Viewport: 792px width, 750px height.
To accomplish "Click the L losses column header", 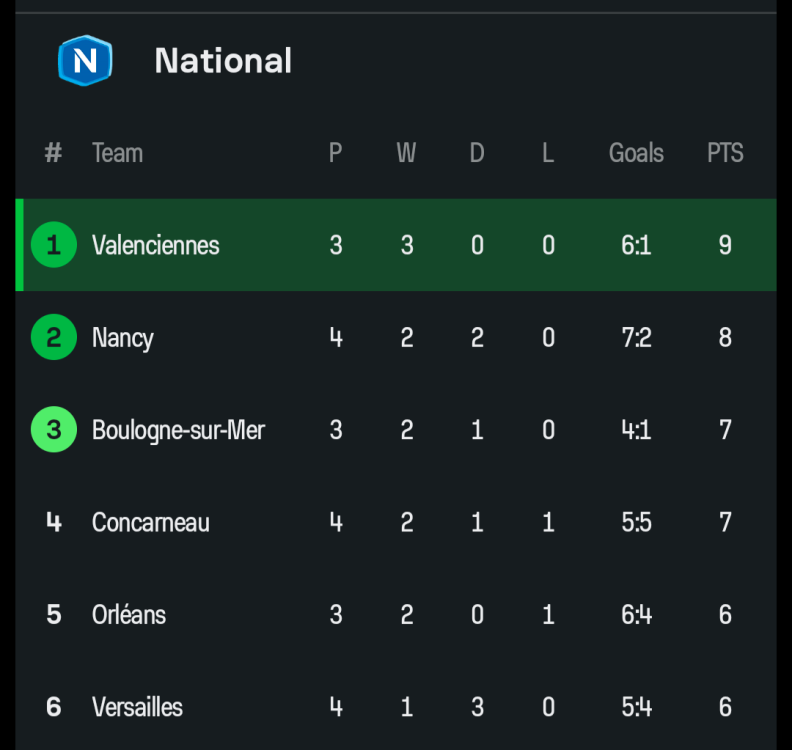I will (x=548, y=153).
